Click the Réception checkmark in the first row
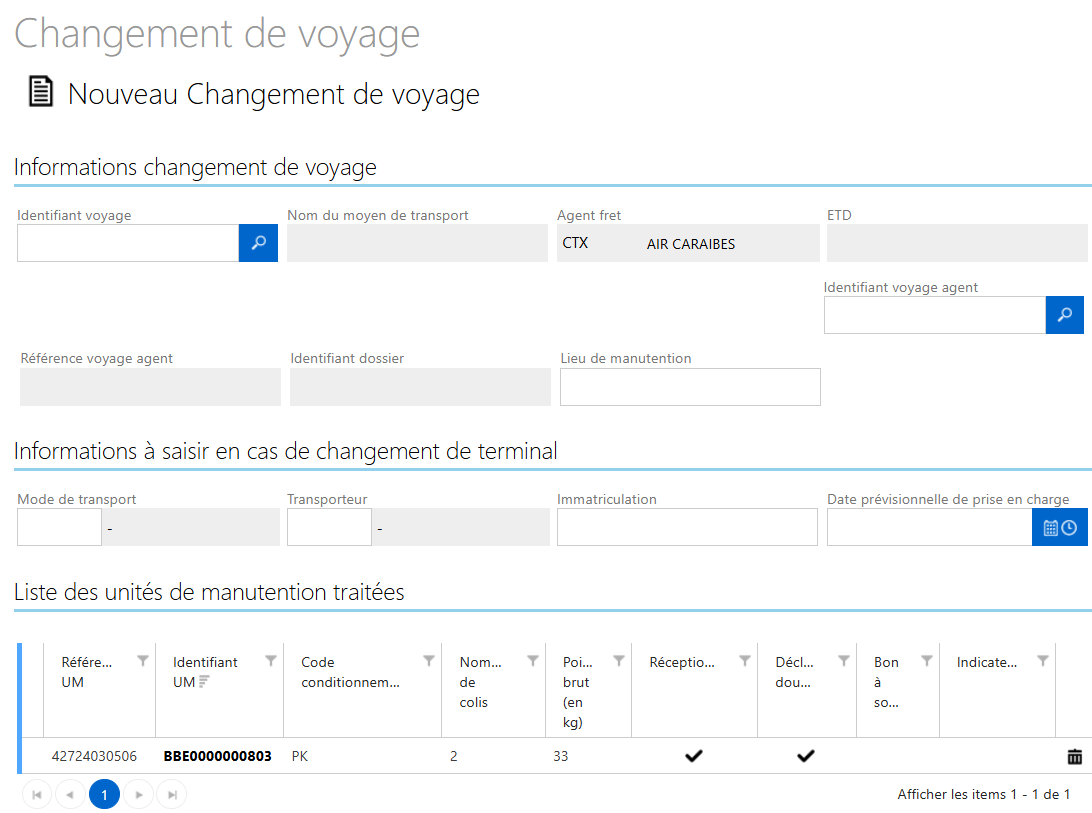 pyautogui.click(x=693, y=757)
